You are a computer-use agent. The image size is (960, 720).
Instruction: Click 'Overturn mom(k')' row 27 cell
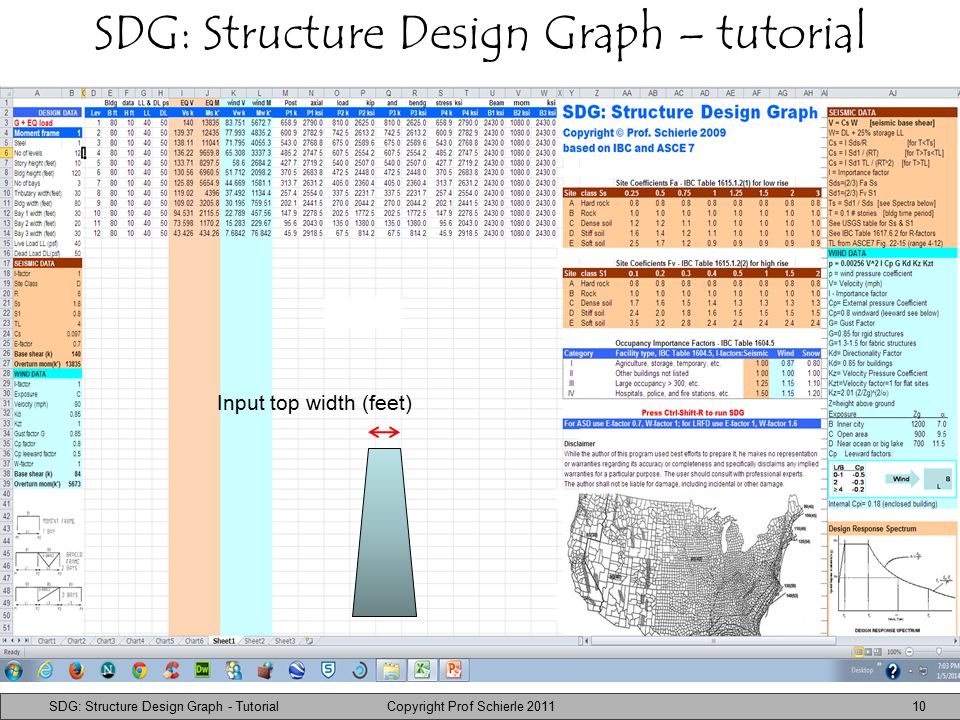[37, 364]
